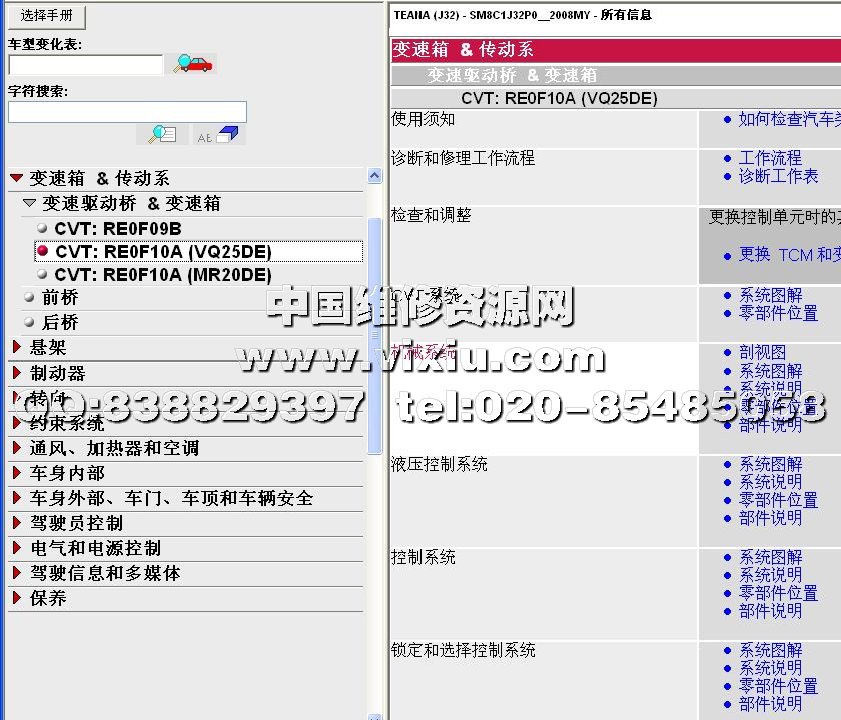Open the 更换 TCM link

[790, 254]
